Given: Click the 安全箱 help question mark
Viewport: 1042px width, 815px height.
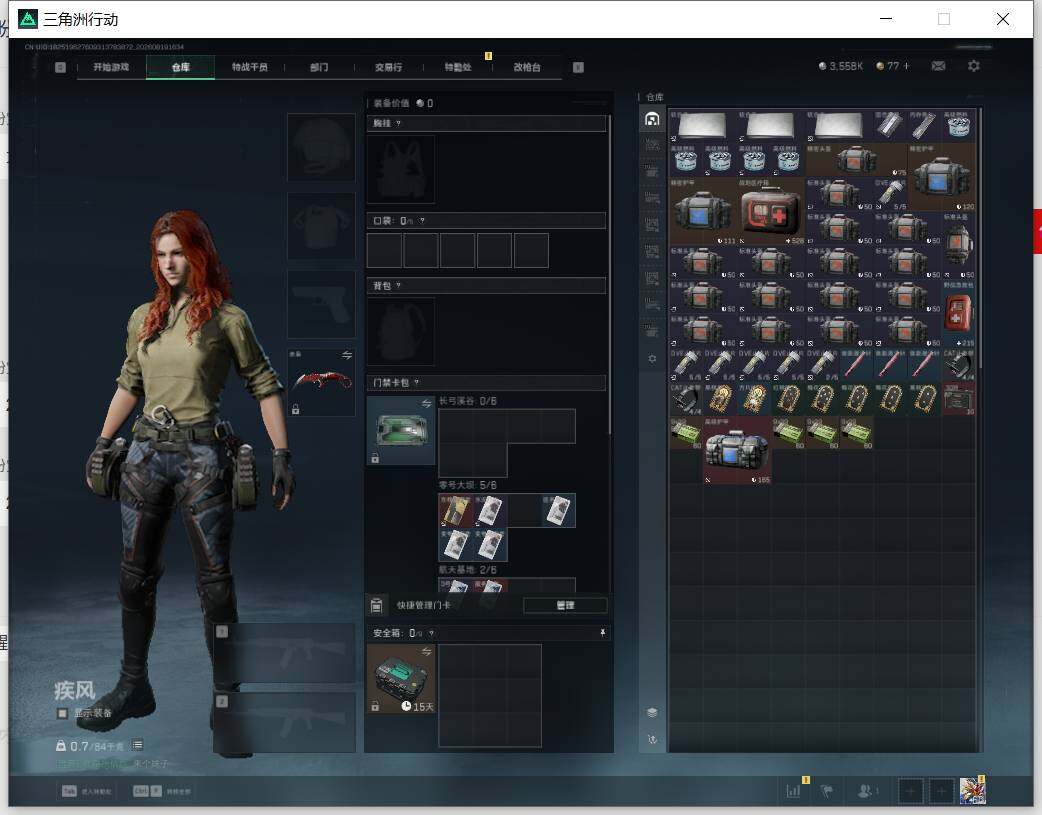Looking at the screenshot, I should [431, 633].
